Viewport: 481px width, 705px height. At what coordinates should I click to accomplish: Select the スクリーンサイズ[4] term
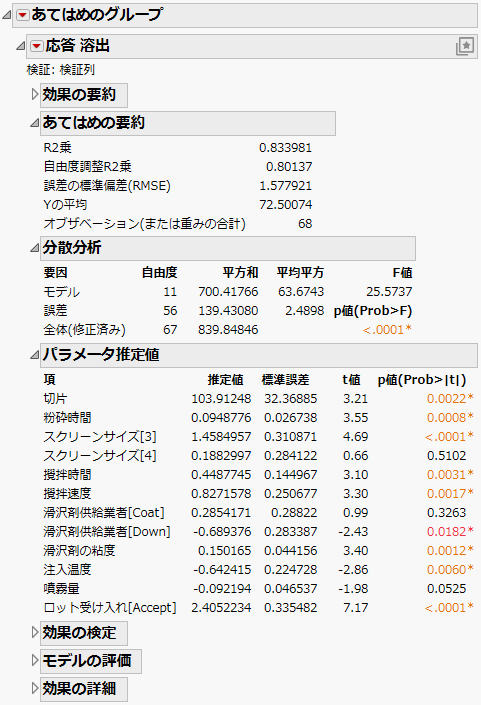tap(100, 455)
